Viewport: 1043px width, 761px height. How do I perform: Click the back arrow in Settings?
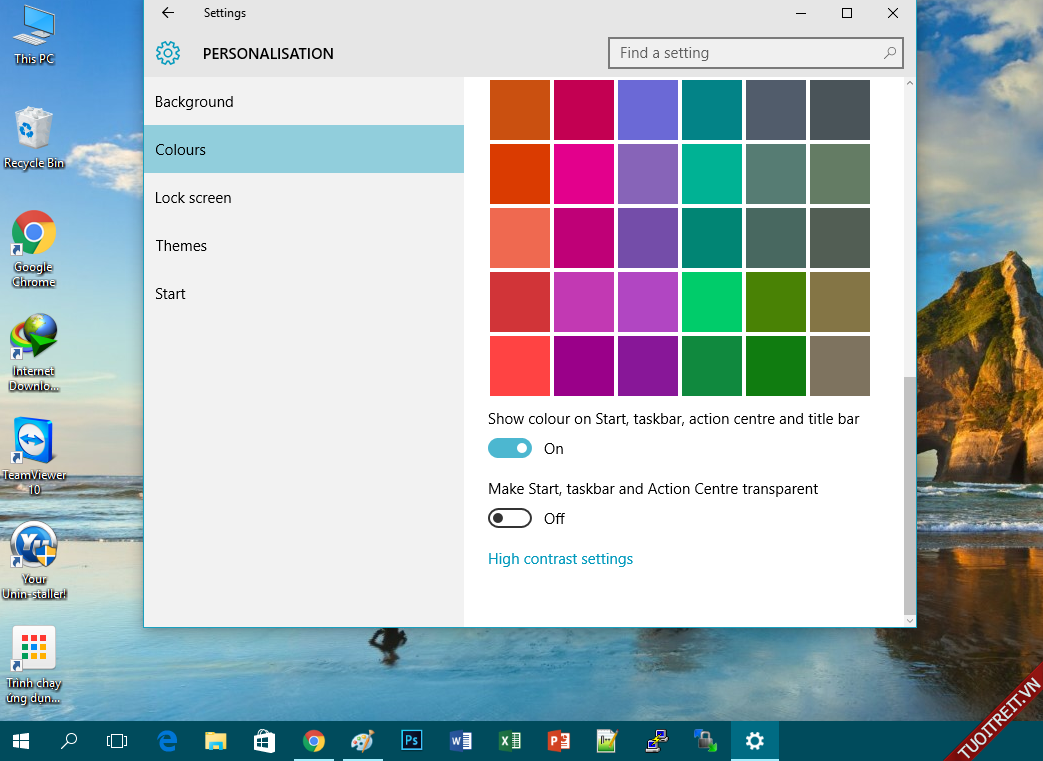coord(168,13)
